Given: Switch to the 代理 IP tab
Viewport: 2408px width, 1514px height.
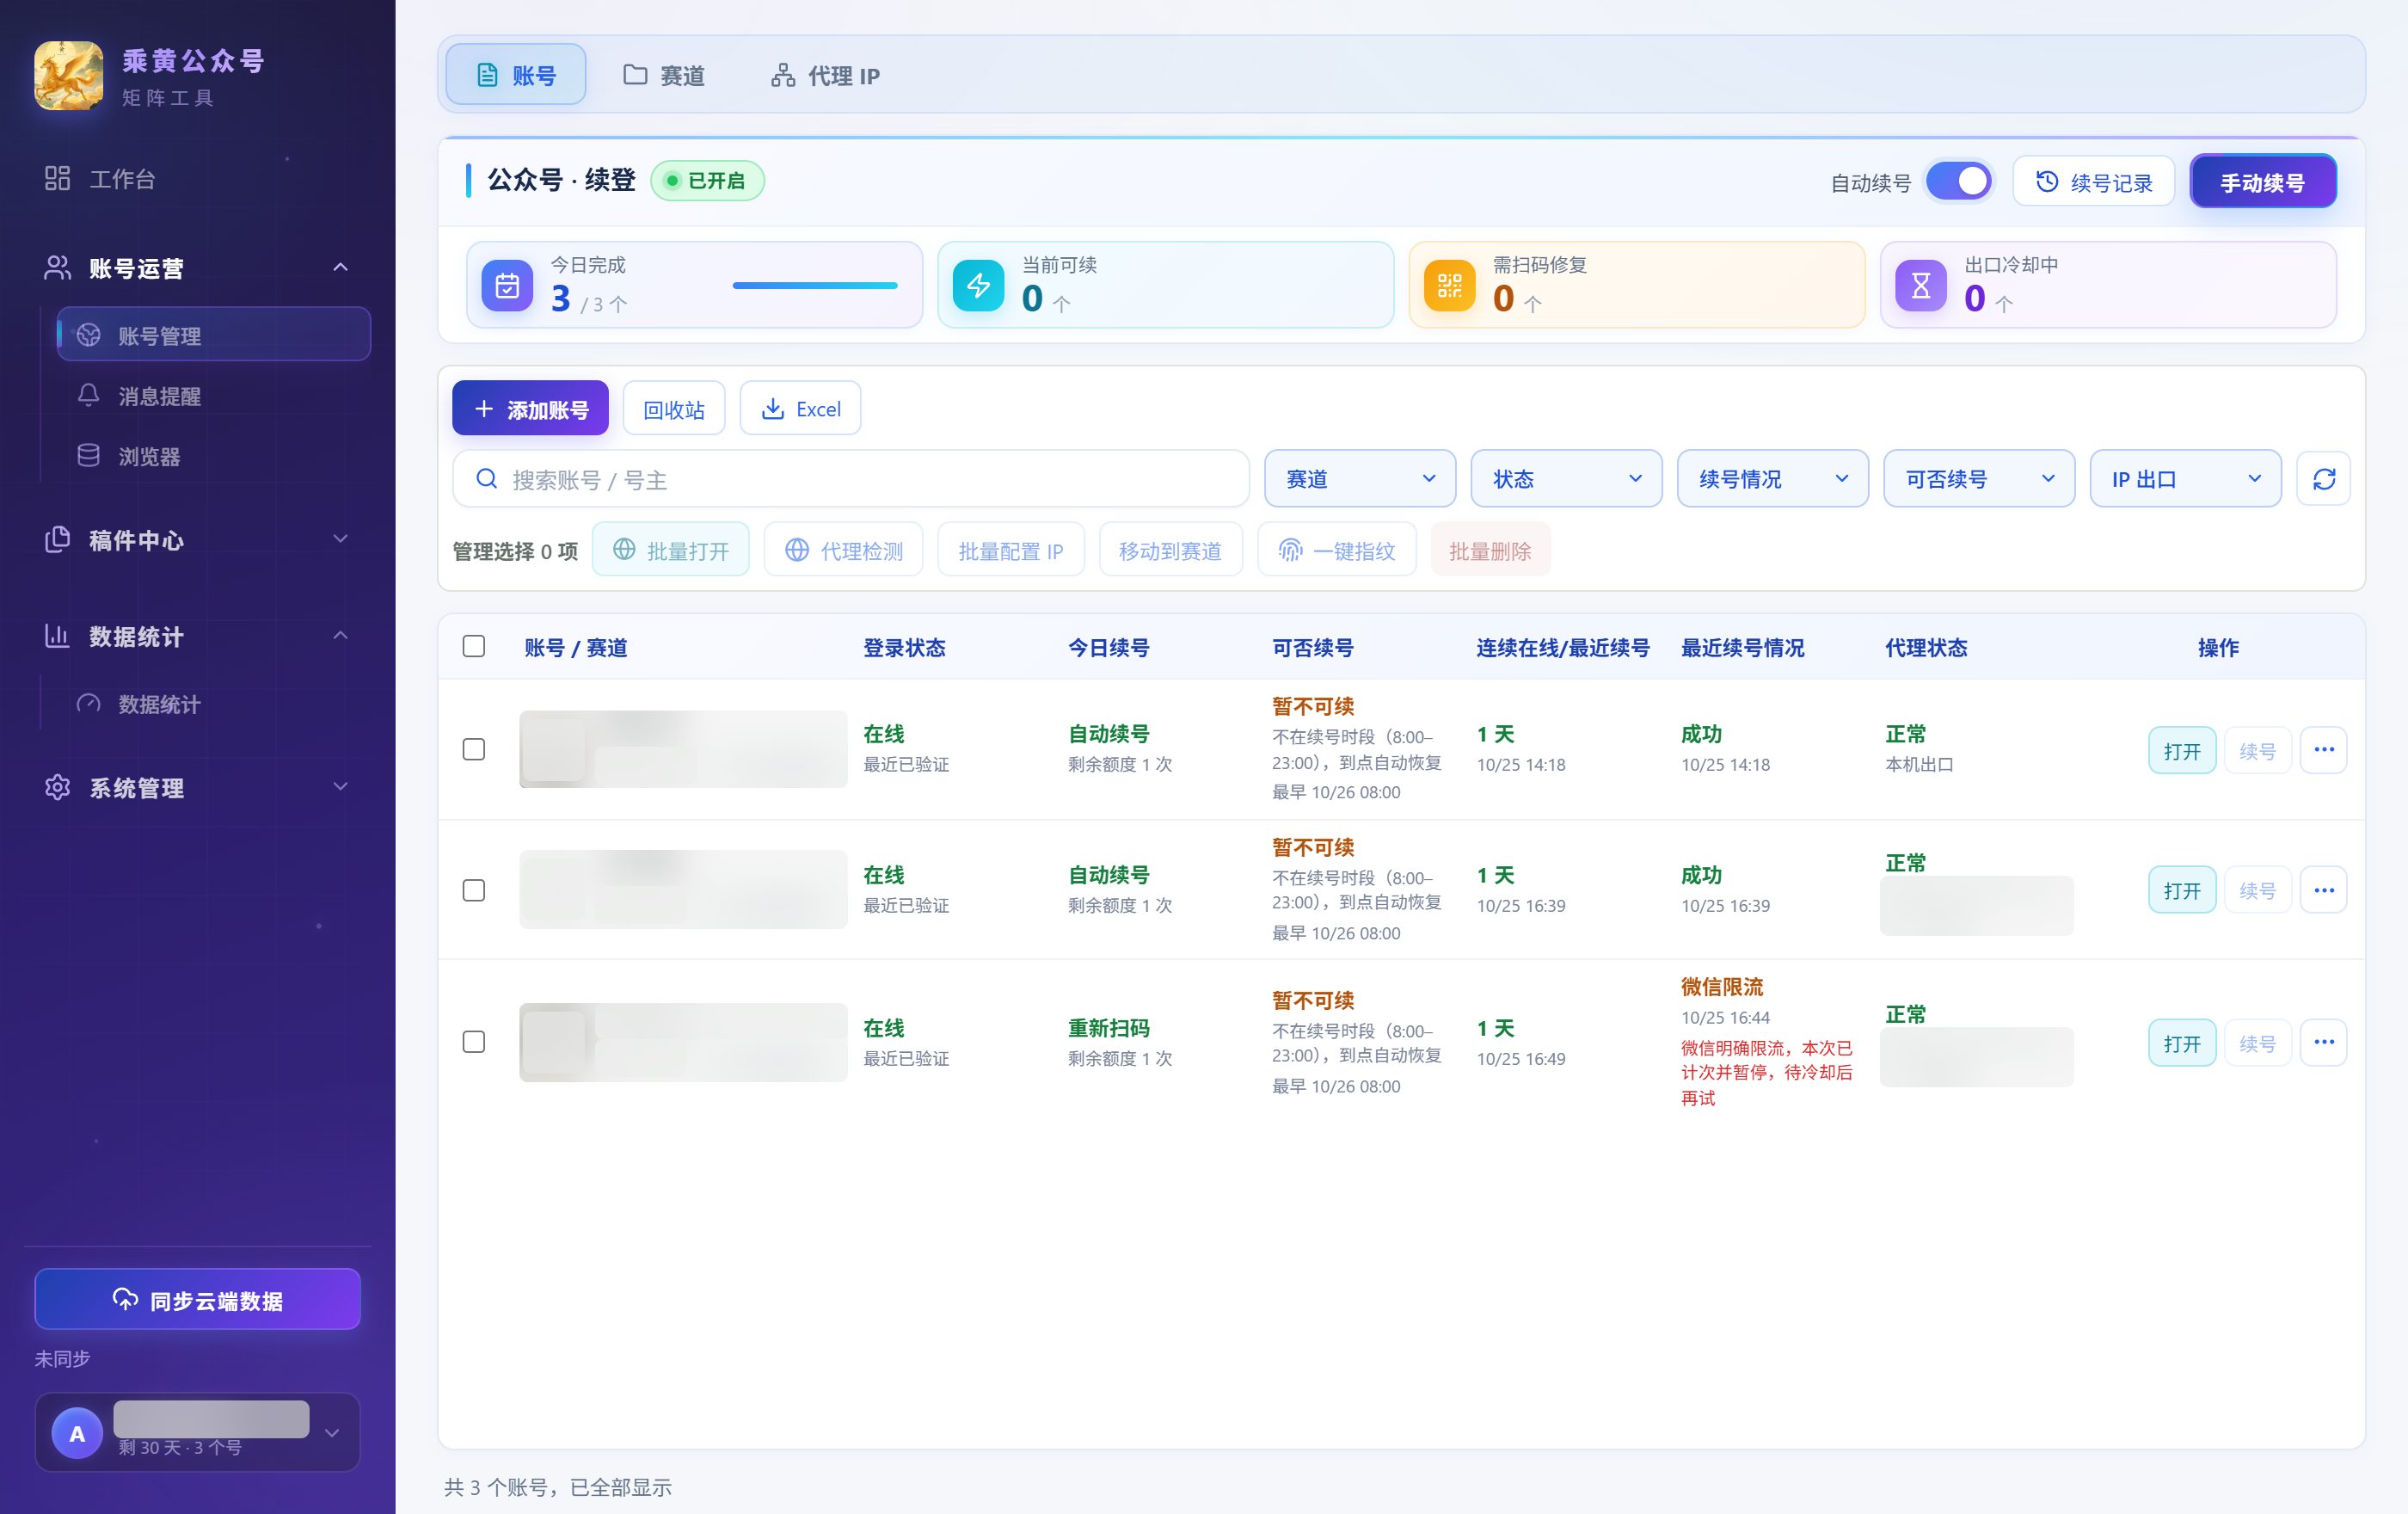Looking at the screenshot, I should tap(826, 75).
